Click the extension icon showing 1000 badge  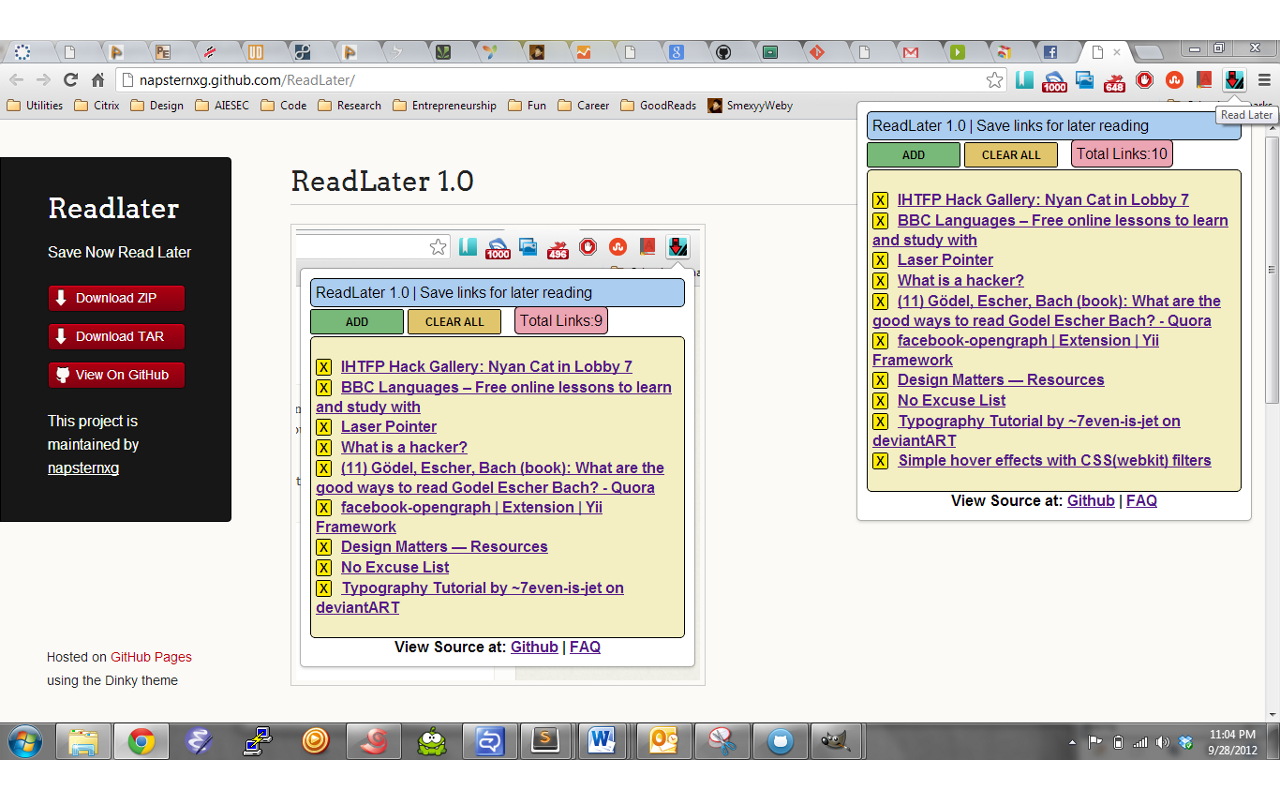point(1054,81)
